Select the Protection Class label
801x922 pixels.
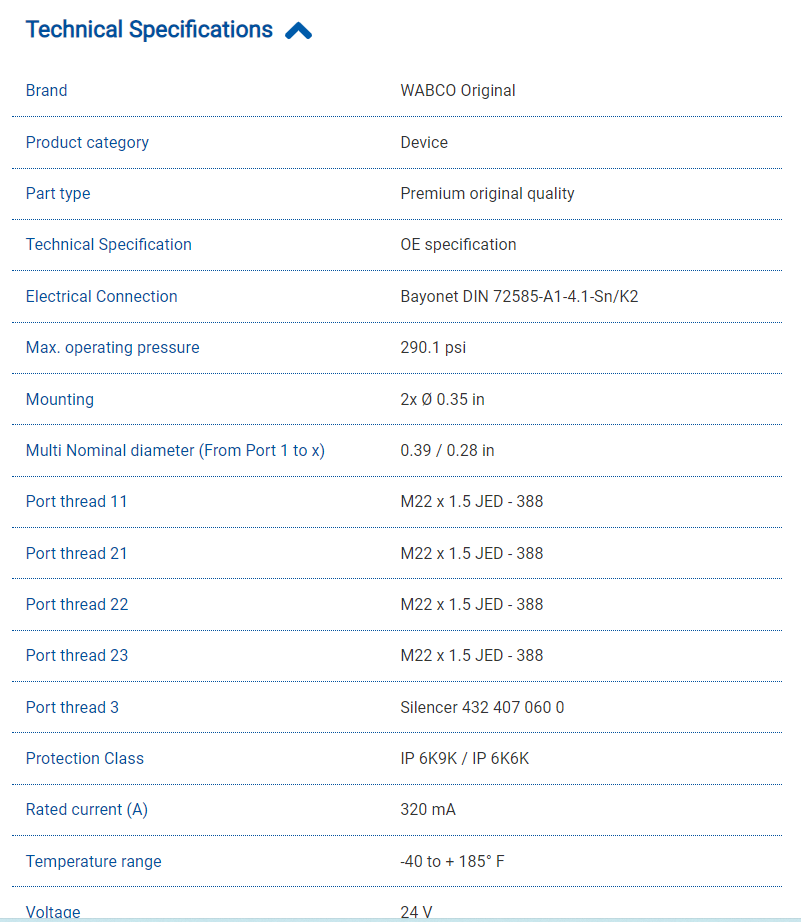pos(85,759)
